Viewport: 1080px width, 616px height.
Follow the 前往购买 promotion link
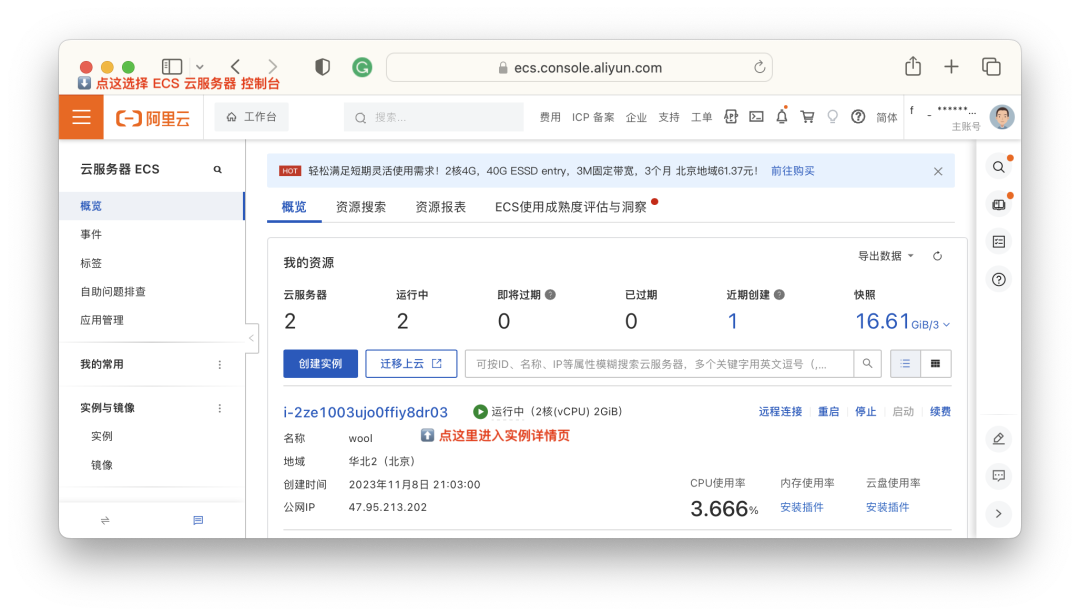coord(793,171)
